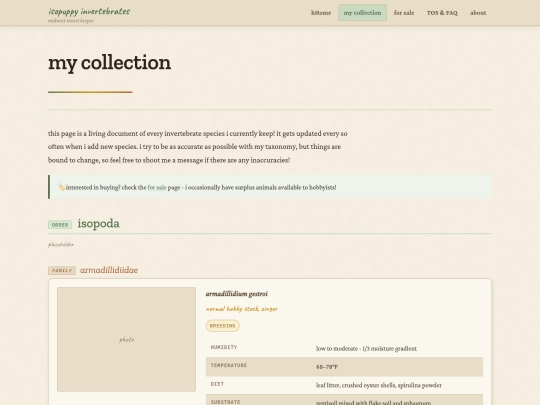Click the BREEDING status badge

pos(222,325)
